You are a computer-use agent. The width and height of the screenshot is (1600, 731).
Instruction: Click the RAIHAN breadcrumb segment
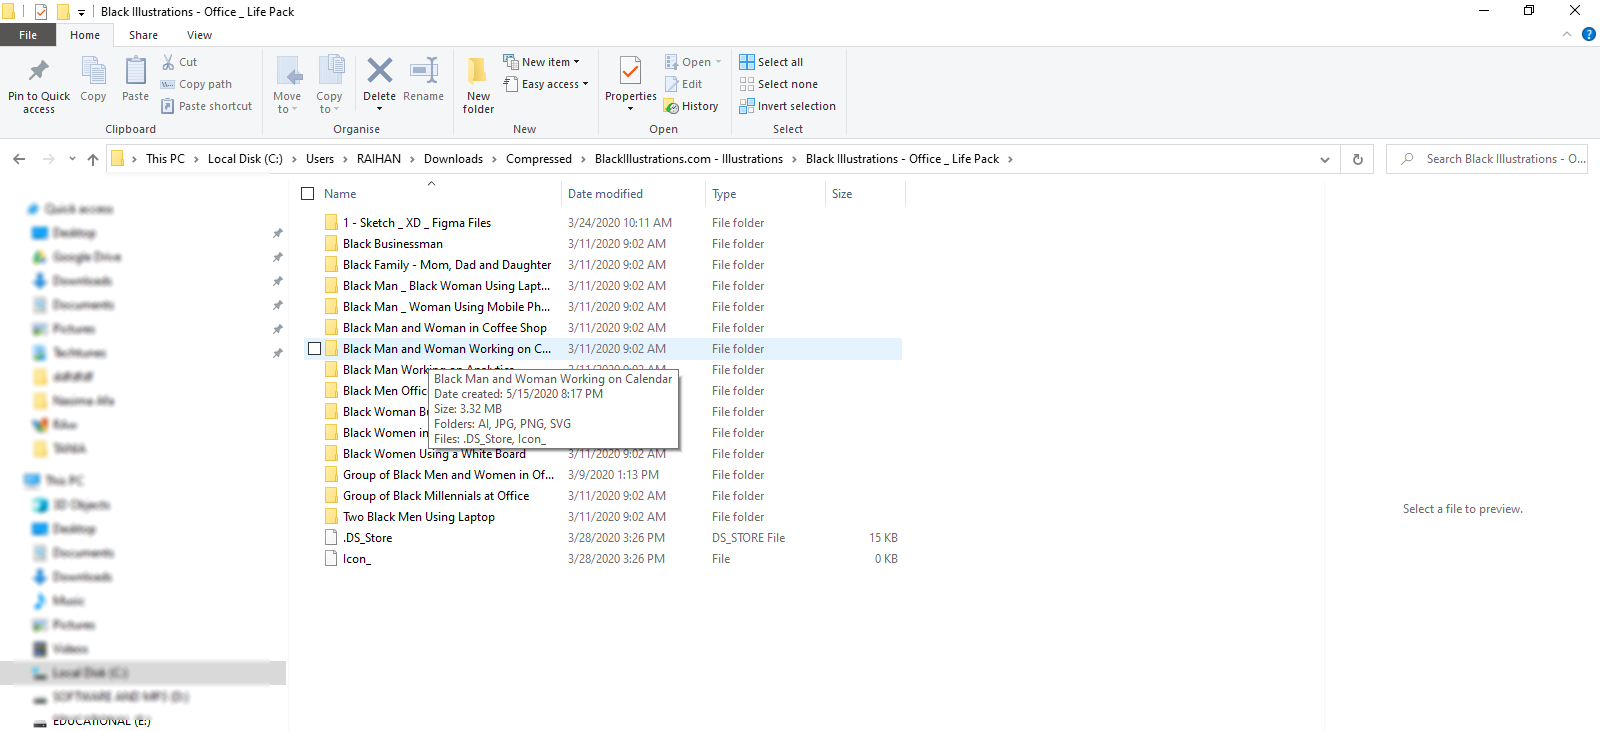pos(379,159)
